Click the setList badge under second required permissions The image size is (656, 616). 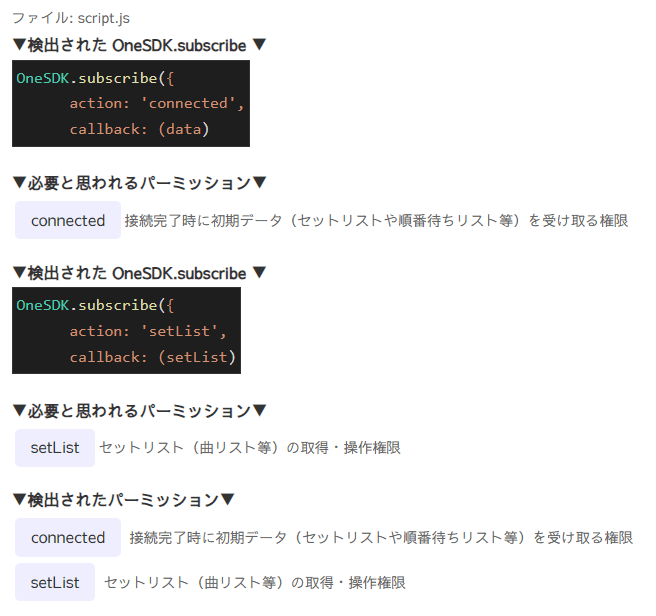pyautogui.click(x=55, y=448)
